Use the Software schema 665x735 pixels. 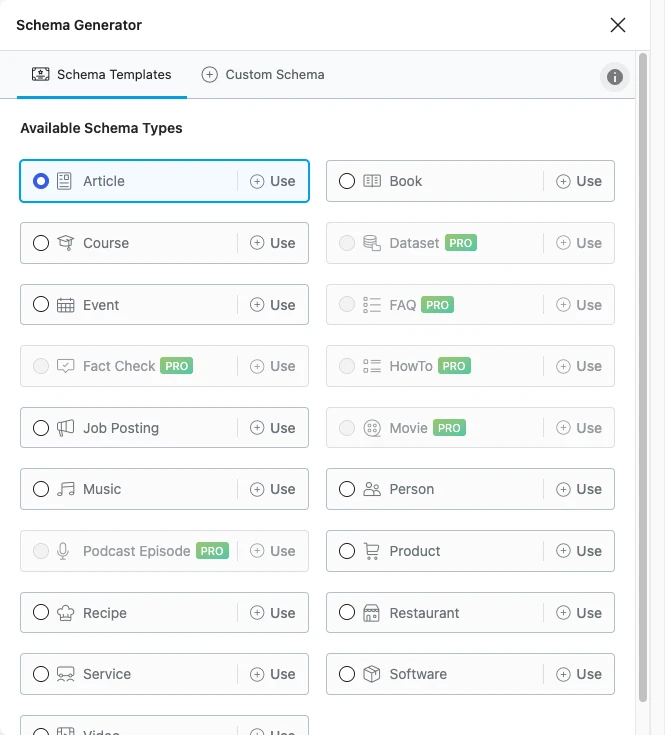[579, 674]
